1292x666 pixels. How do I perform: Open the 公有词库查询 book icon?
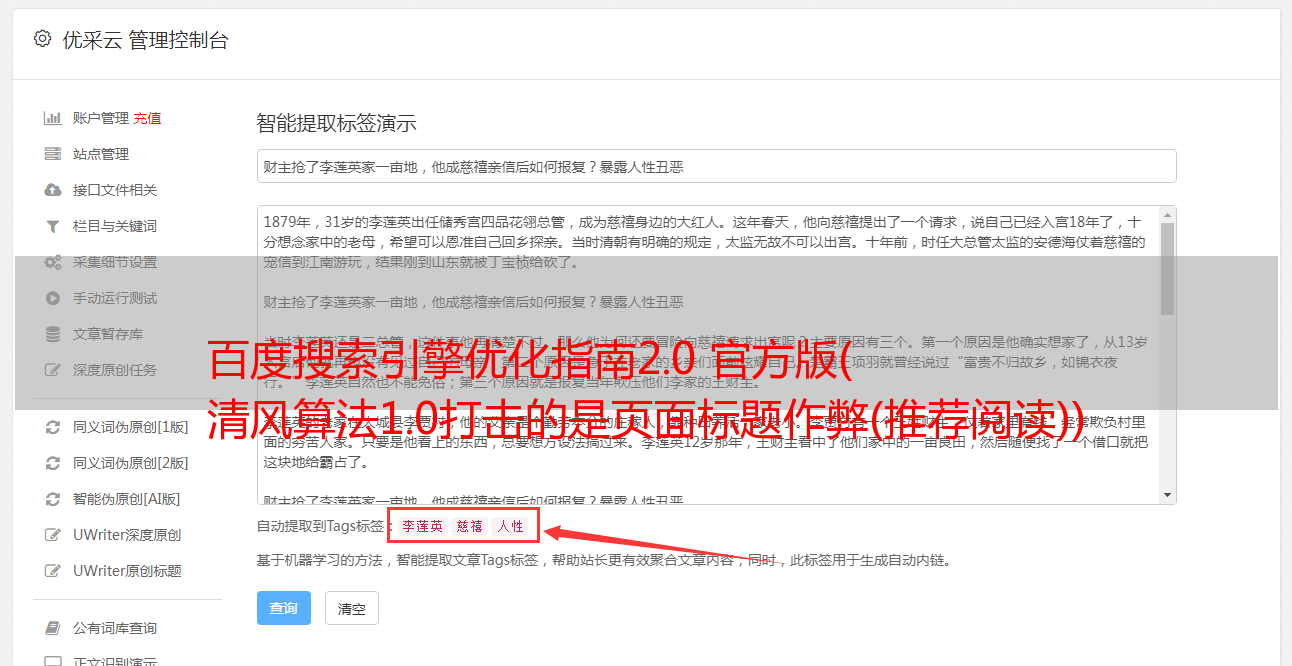(x=53, y=628)
